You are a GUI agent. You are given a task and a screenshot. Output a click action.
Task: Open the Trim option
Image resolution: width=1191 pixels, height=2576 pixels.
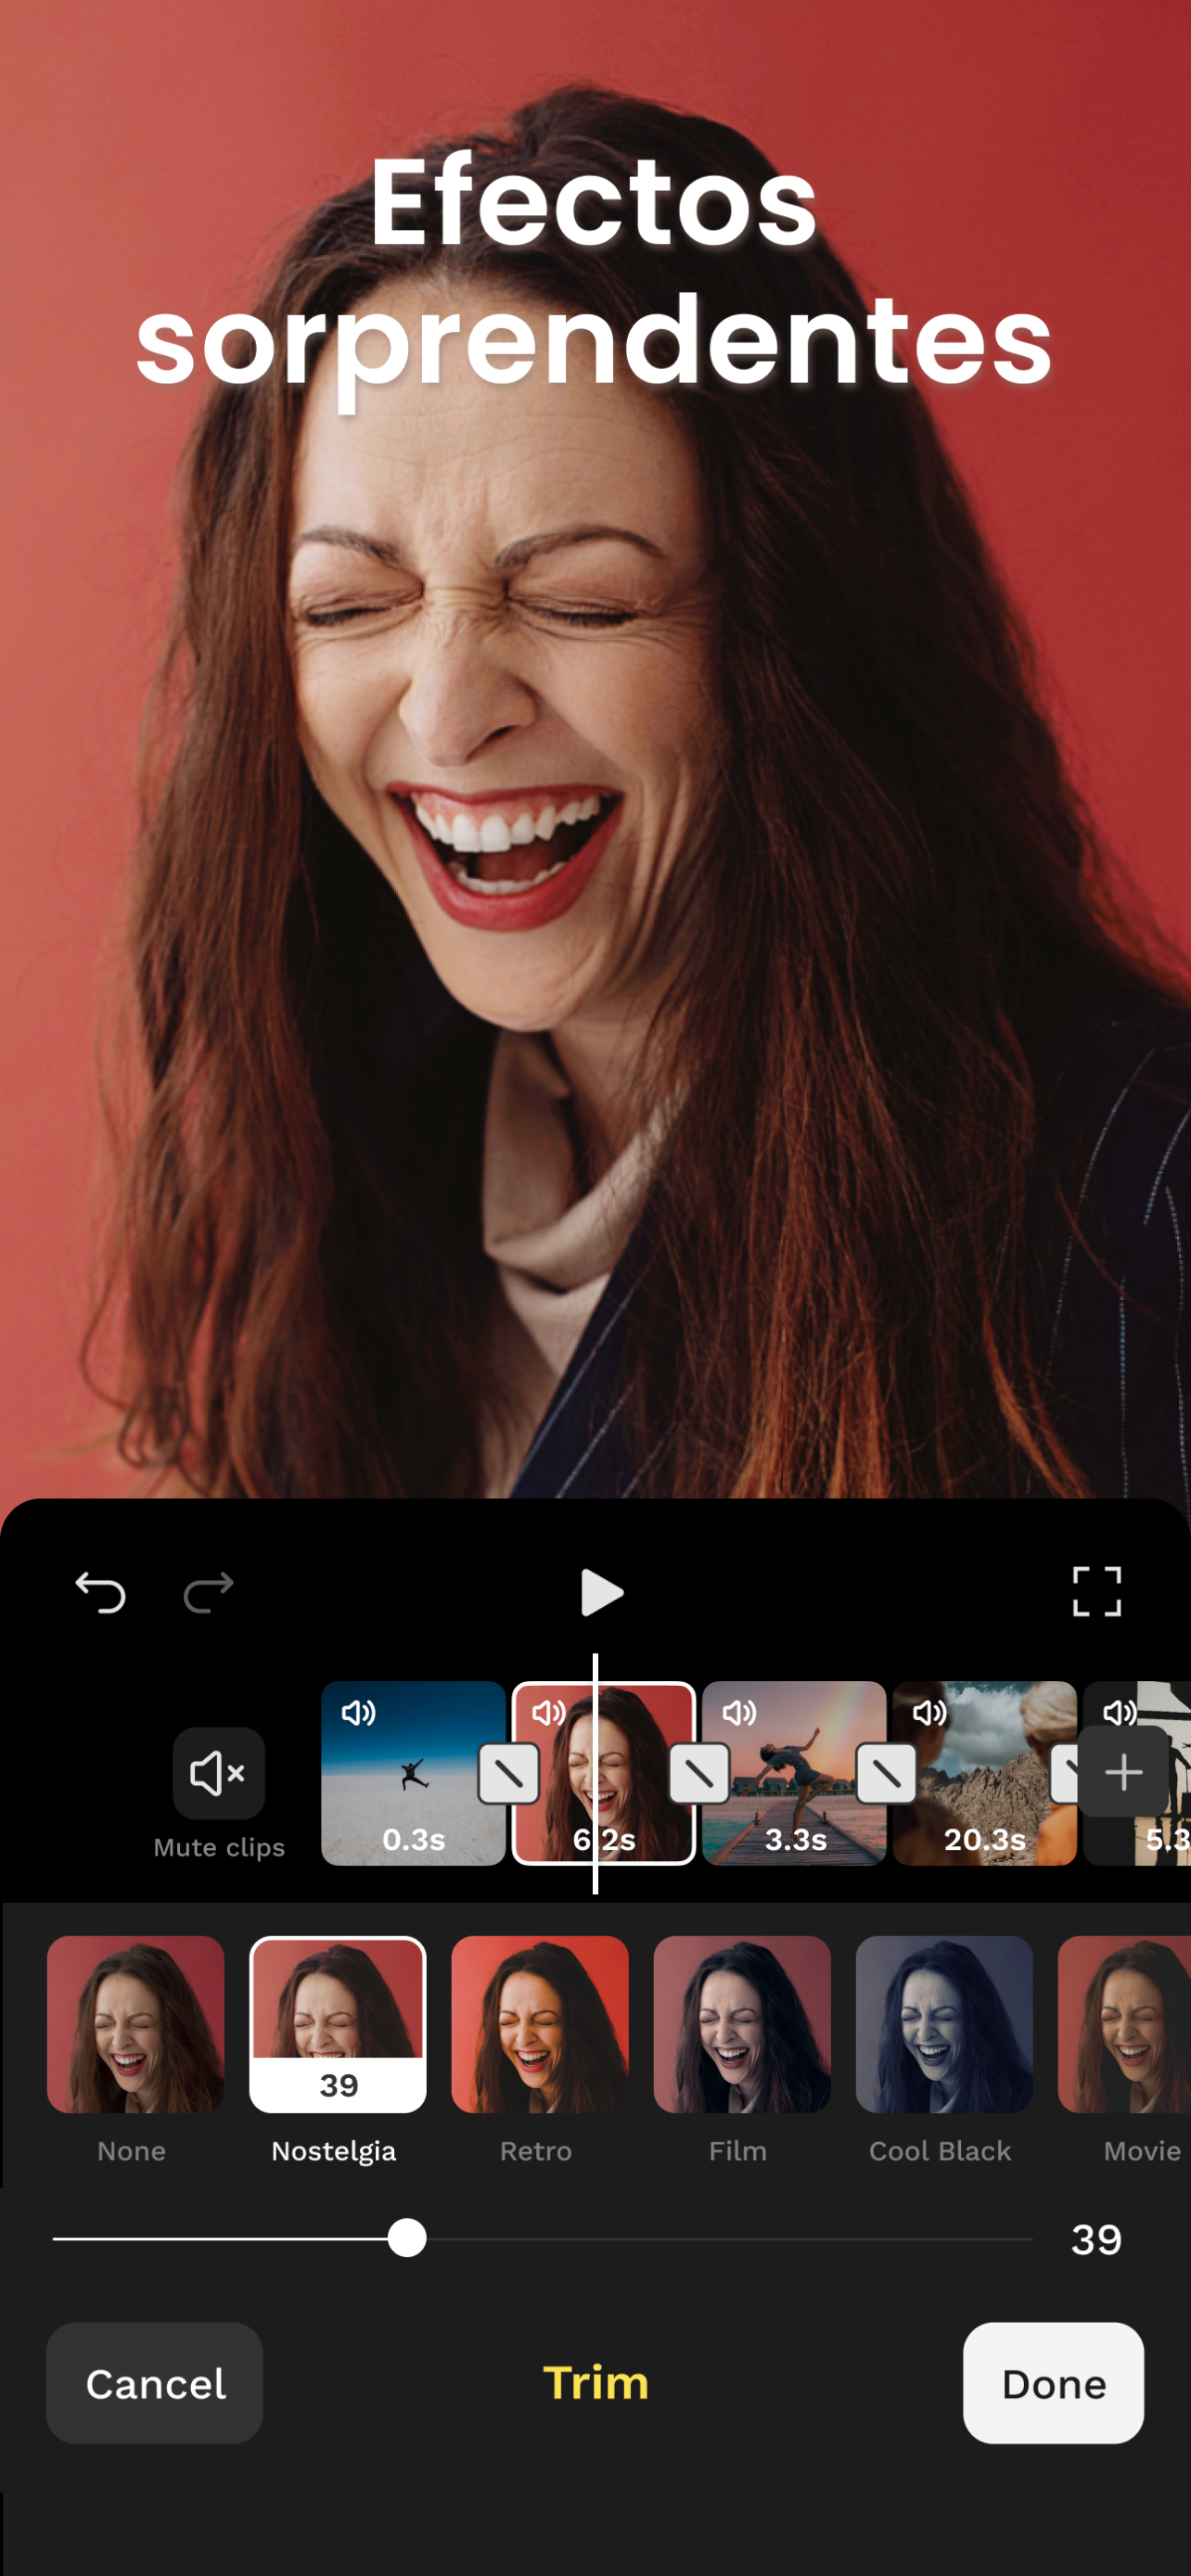(596, 2383)
